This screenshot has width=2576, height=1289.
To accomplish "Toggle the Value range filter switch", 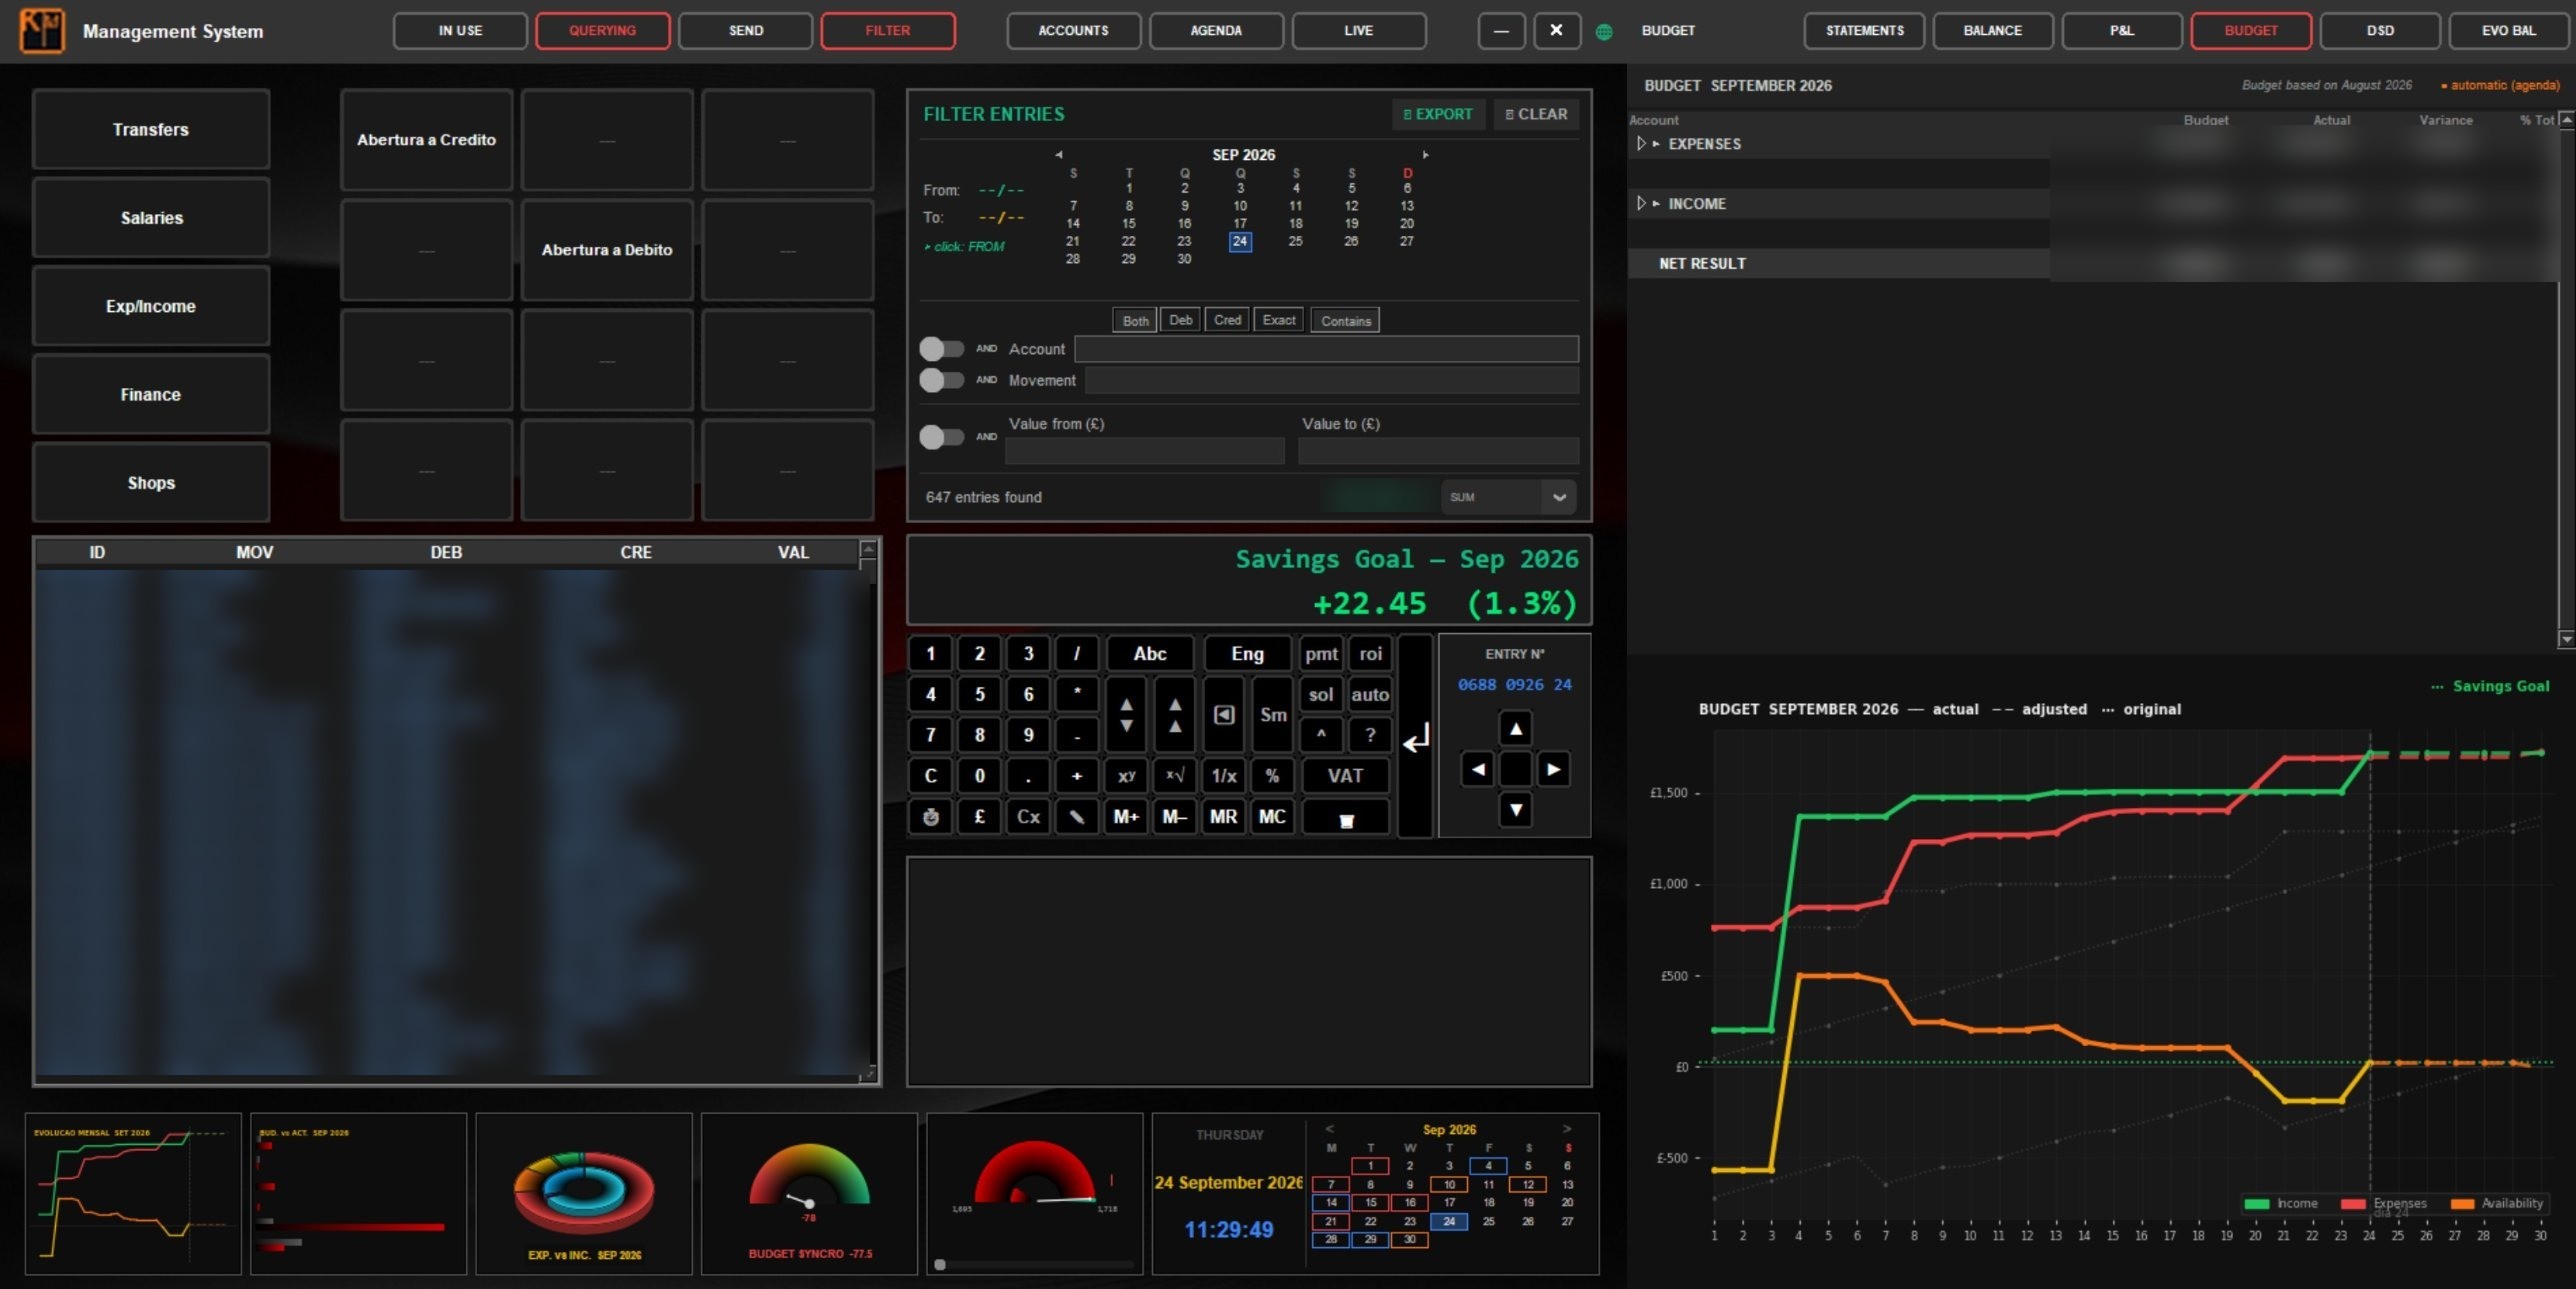I will [941, 437].
